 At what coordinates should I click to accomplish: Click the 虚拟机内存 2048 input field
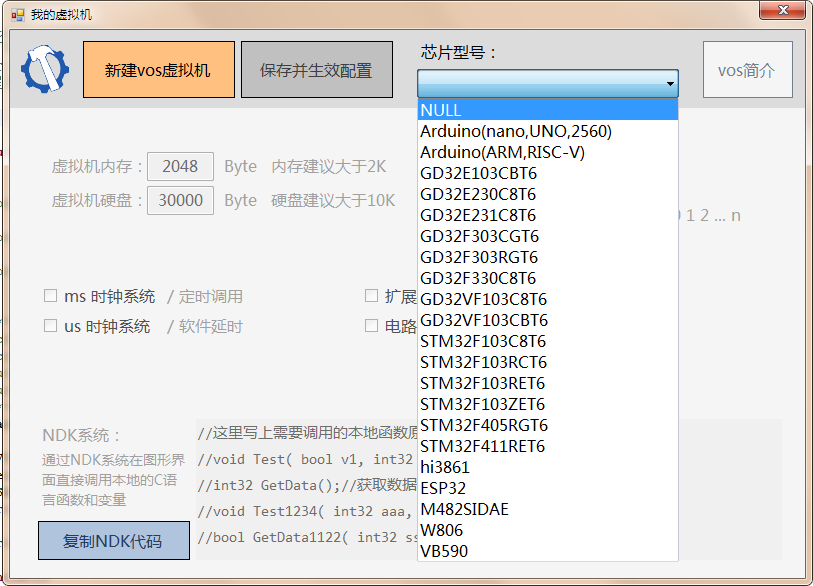click(180, 166)
